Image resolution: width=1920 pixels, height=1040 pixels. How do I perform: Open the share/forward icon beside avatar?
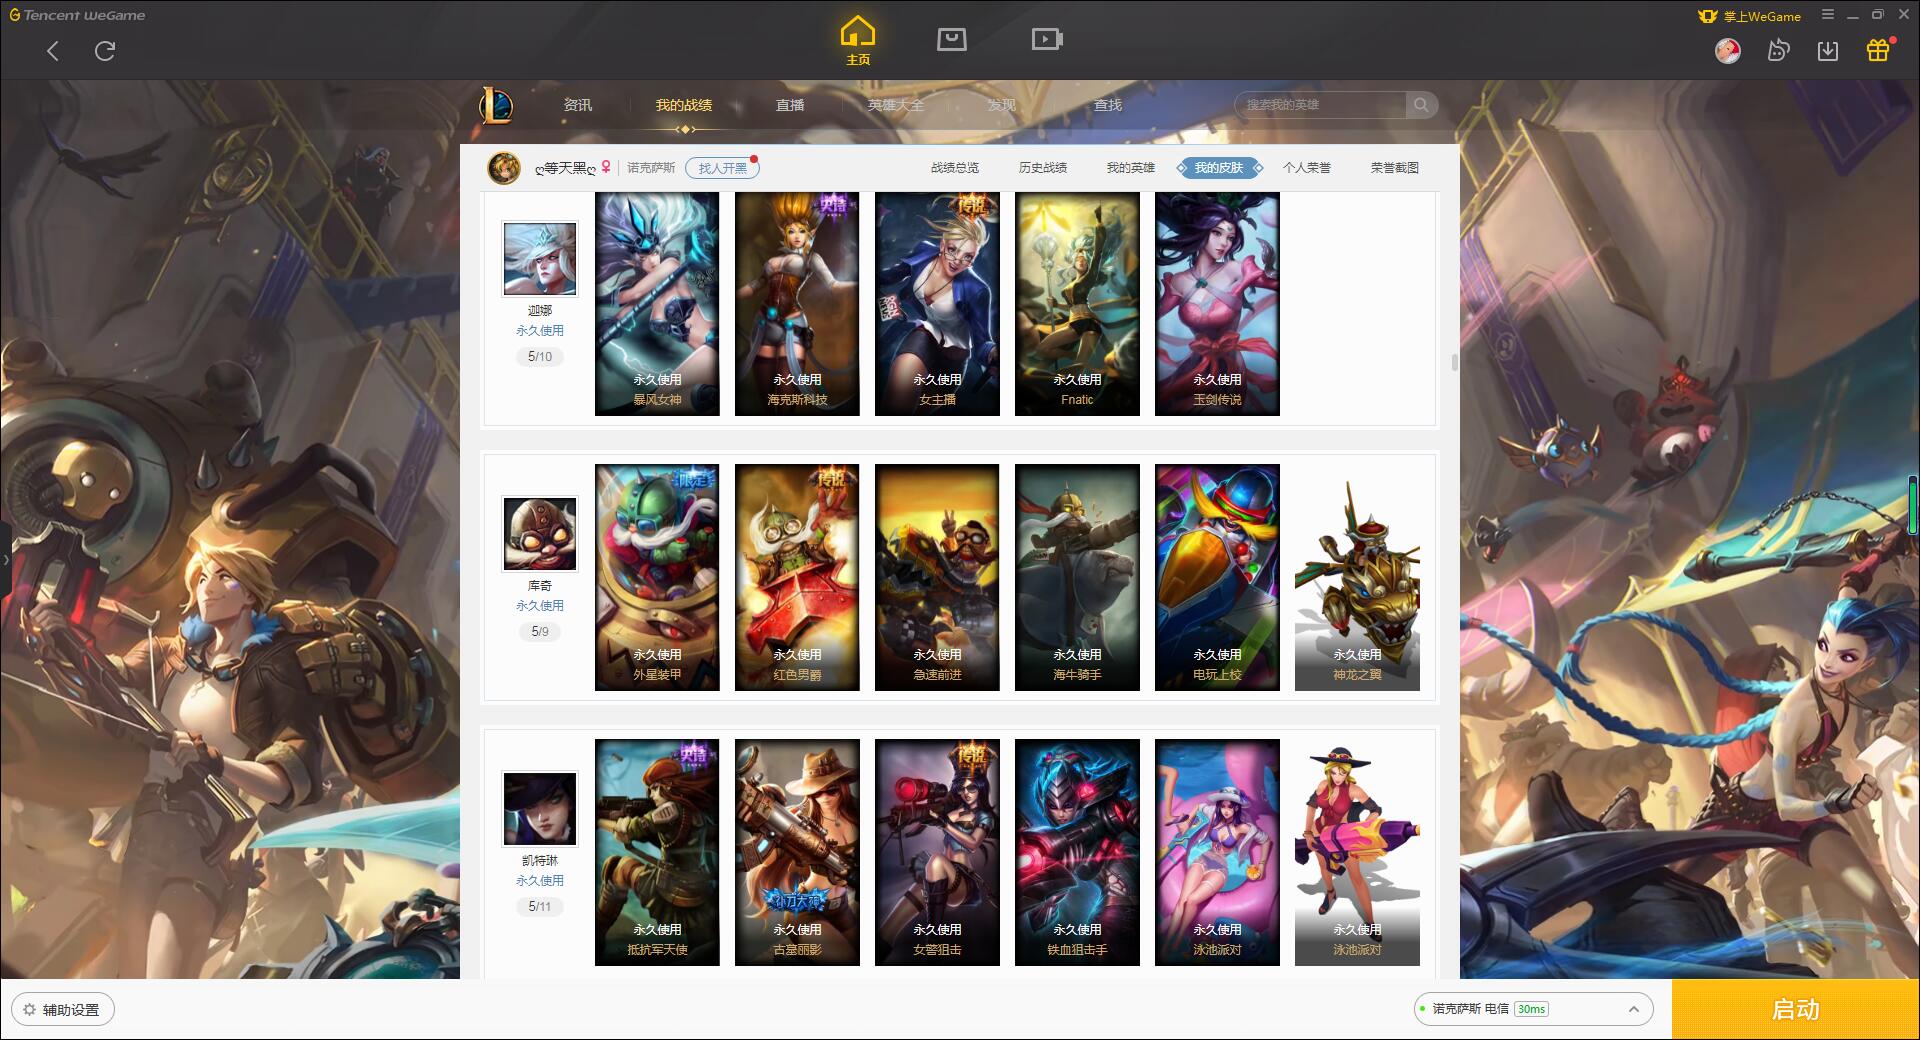point(1778,50)
